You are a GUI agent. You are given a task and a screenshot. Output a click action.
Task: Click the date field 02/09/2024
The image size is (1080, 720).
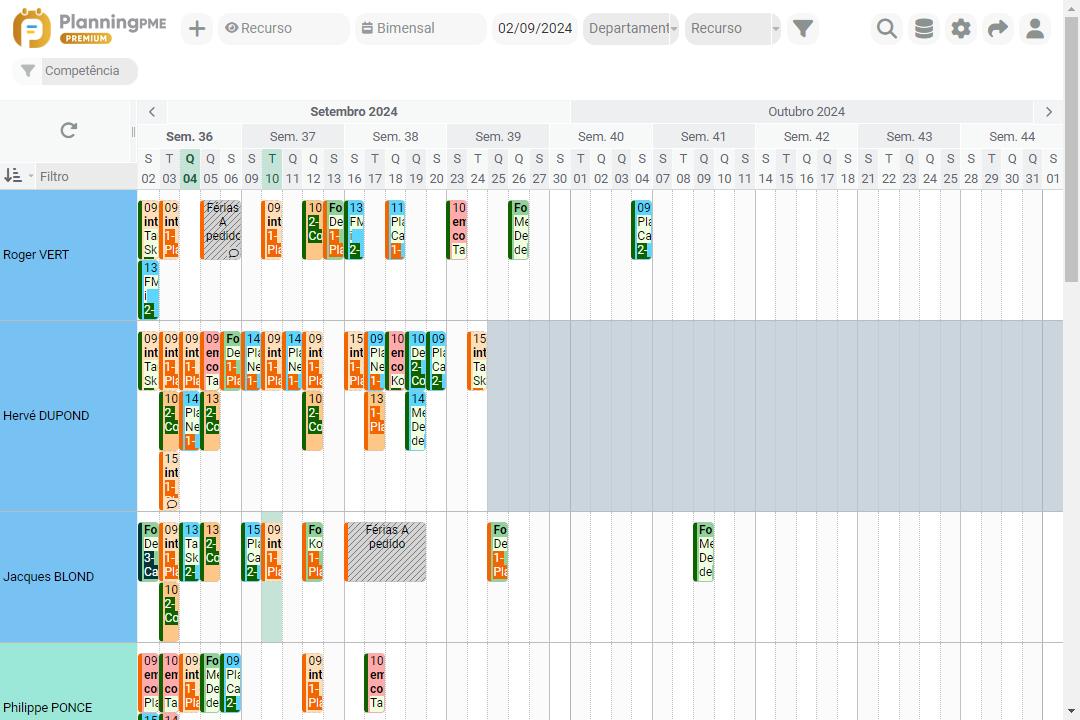(x=535, y=29)
